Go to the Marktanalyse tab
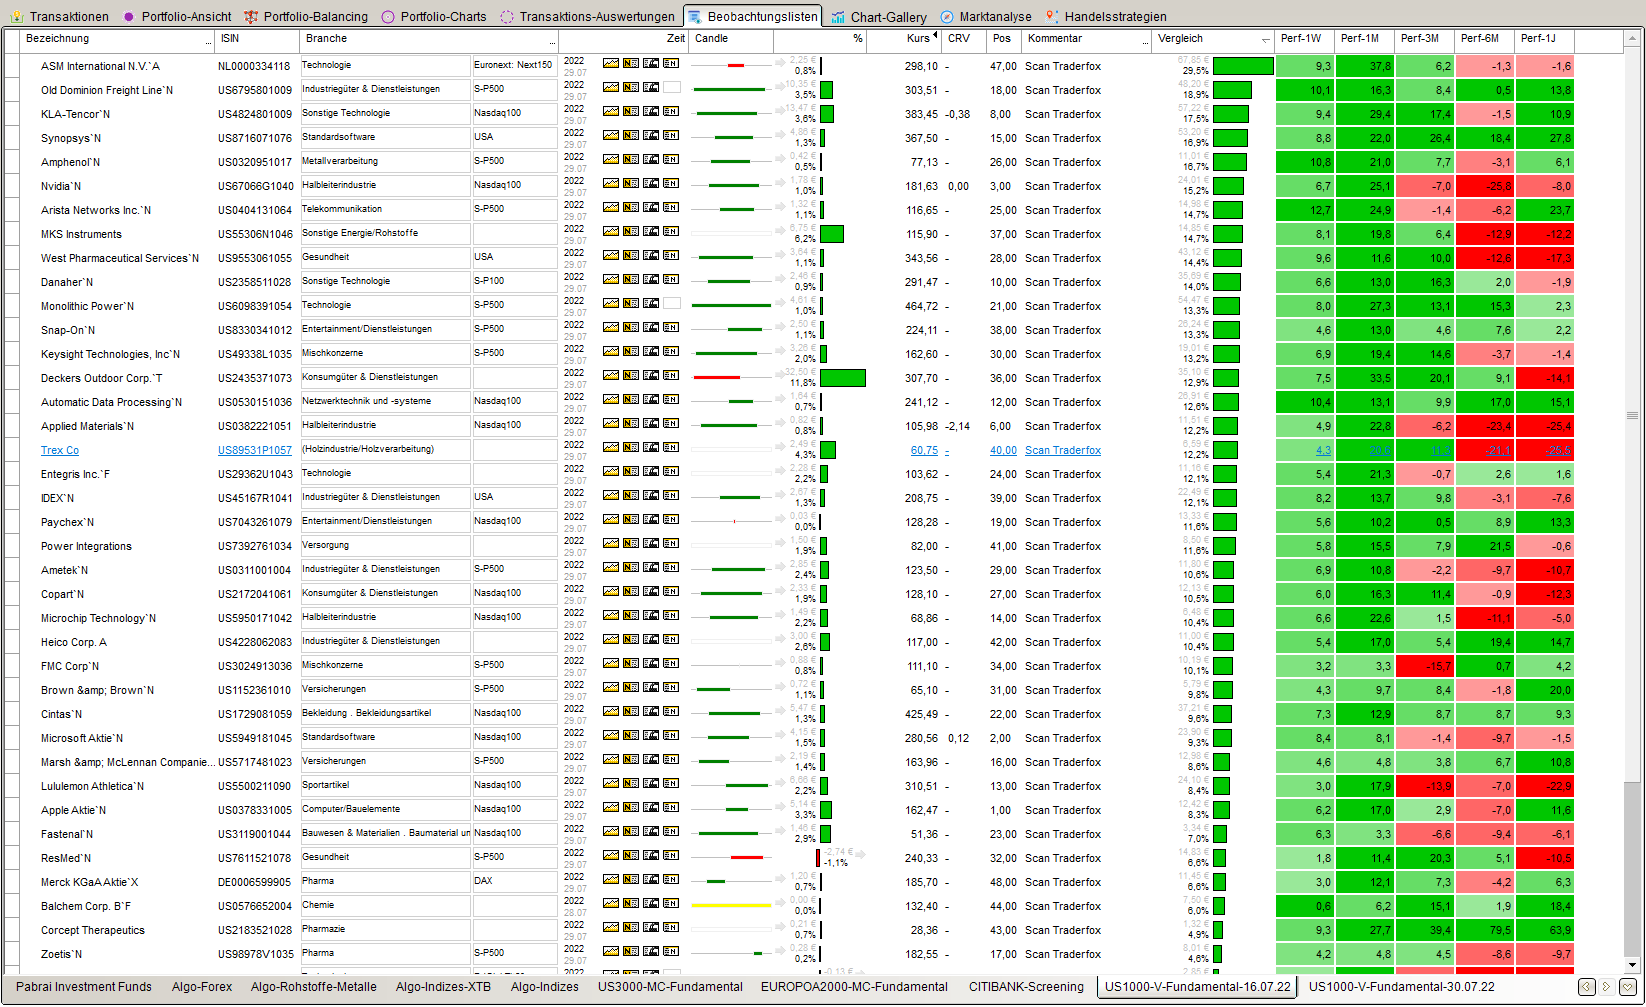 pos(985,16)
